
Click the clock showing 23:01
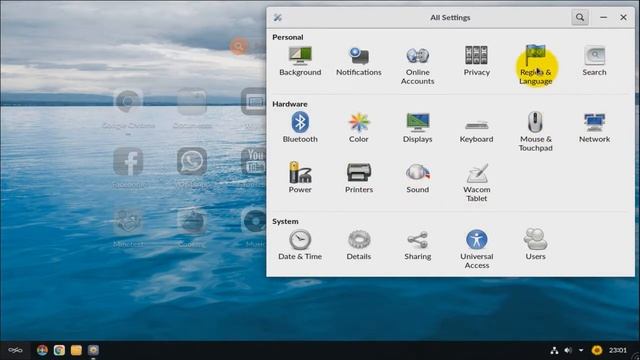618,350
